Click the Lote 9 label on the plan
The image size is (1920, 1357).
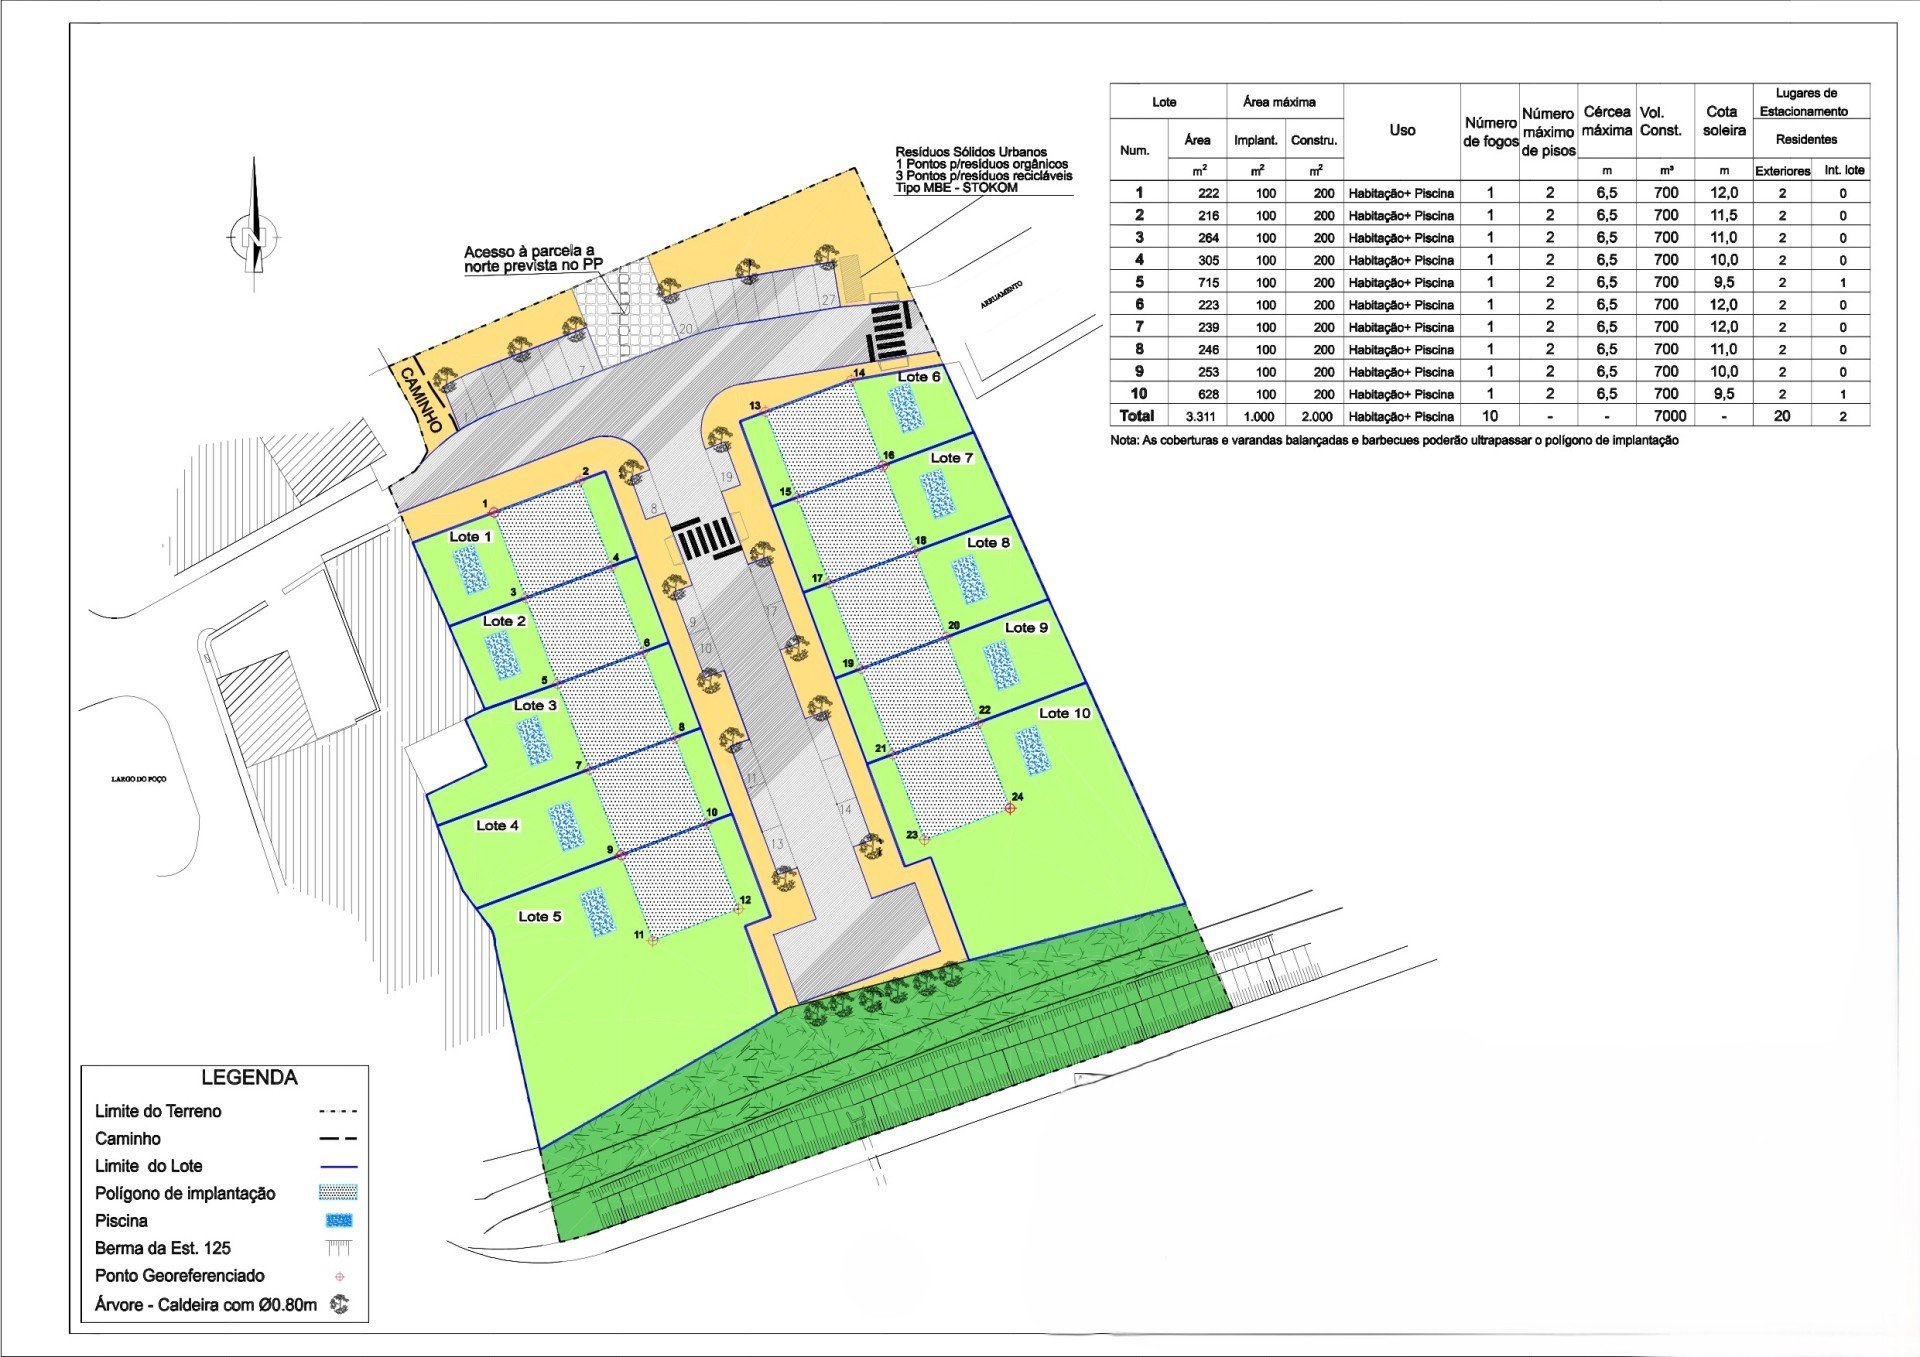pos(1026,627)
